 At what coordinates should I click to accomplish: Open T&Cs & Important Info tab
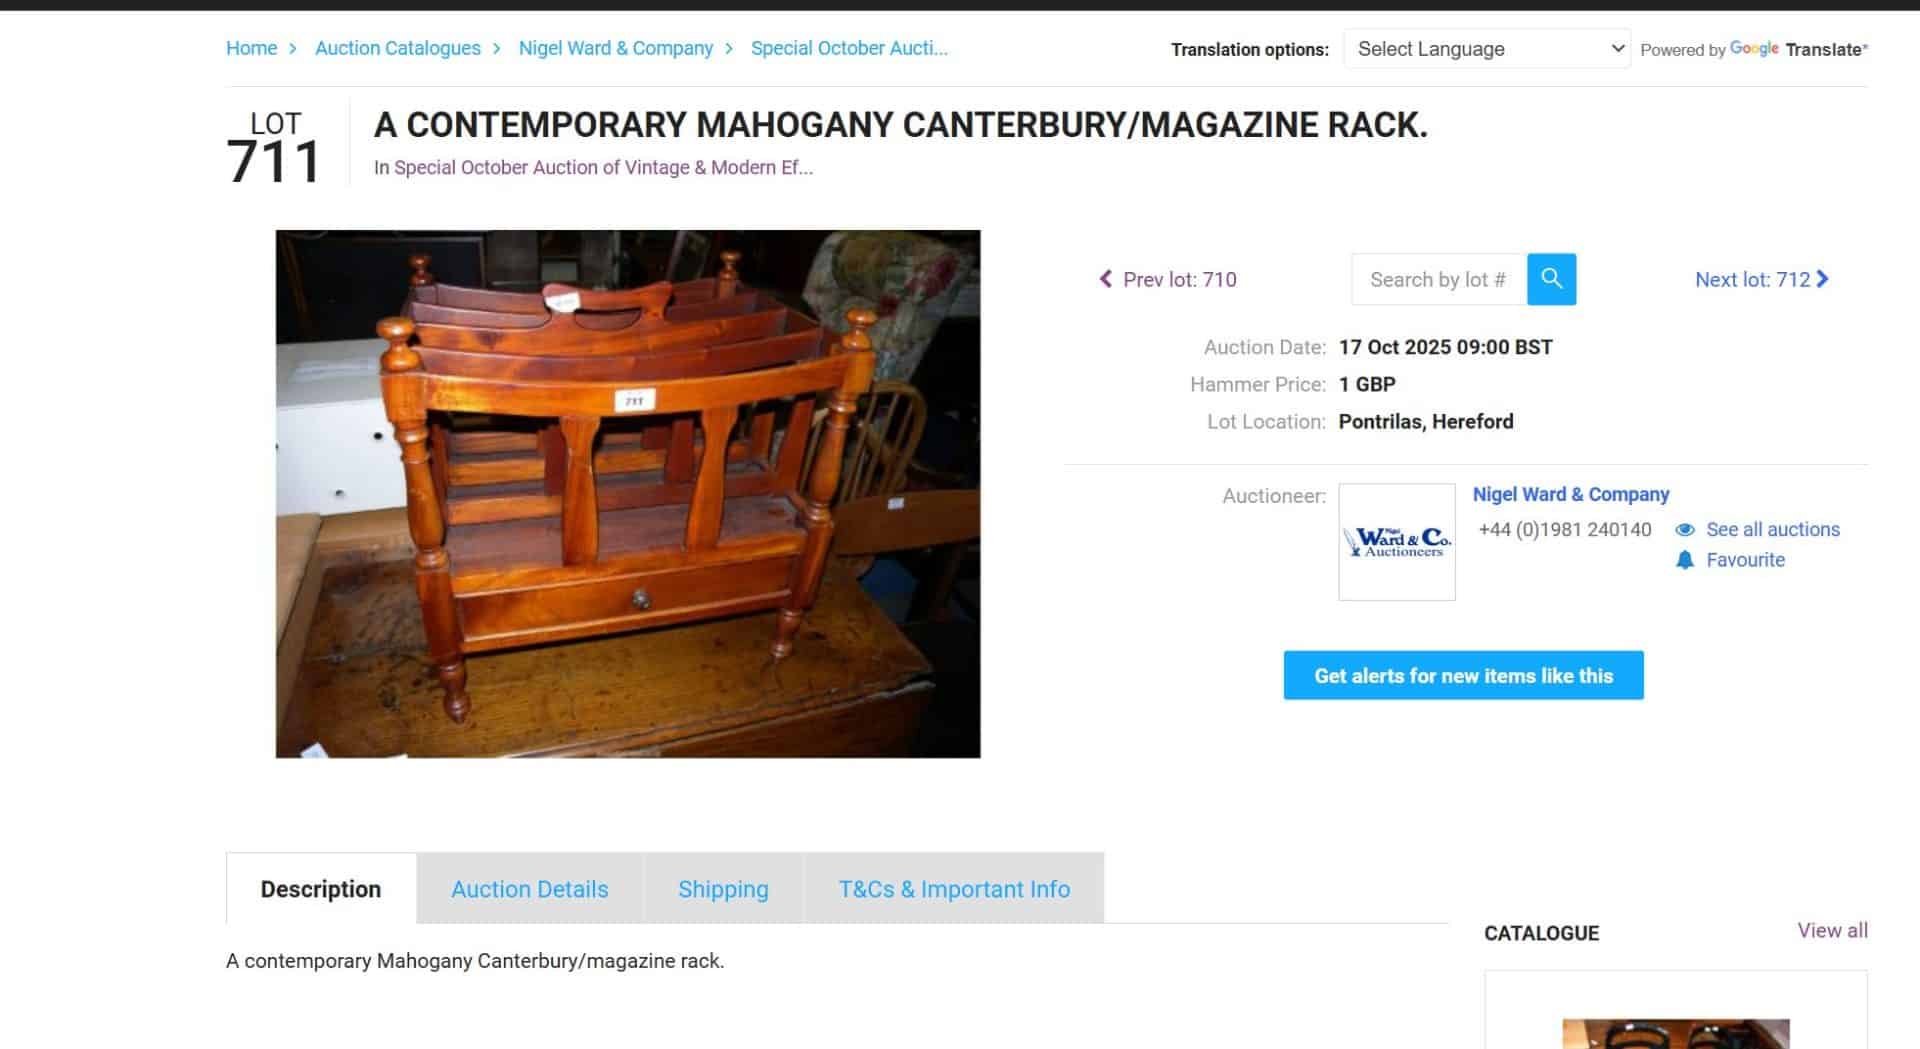954,889
